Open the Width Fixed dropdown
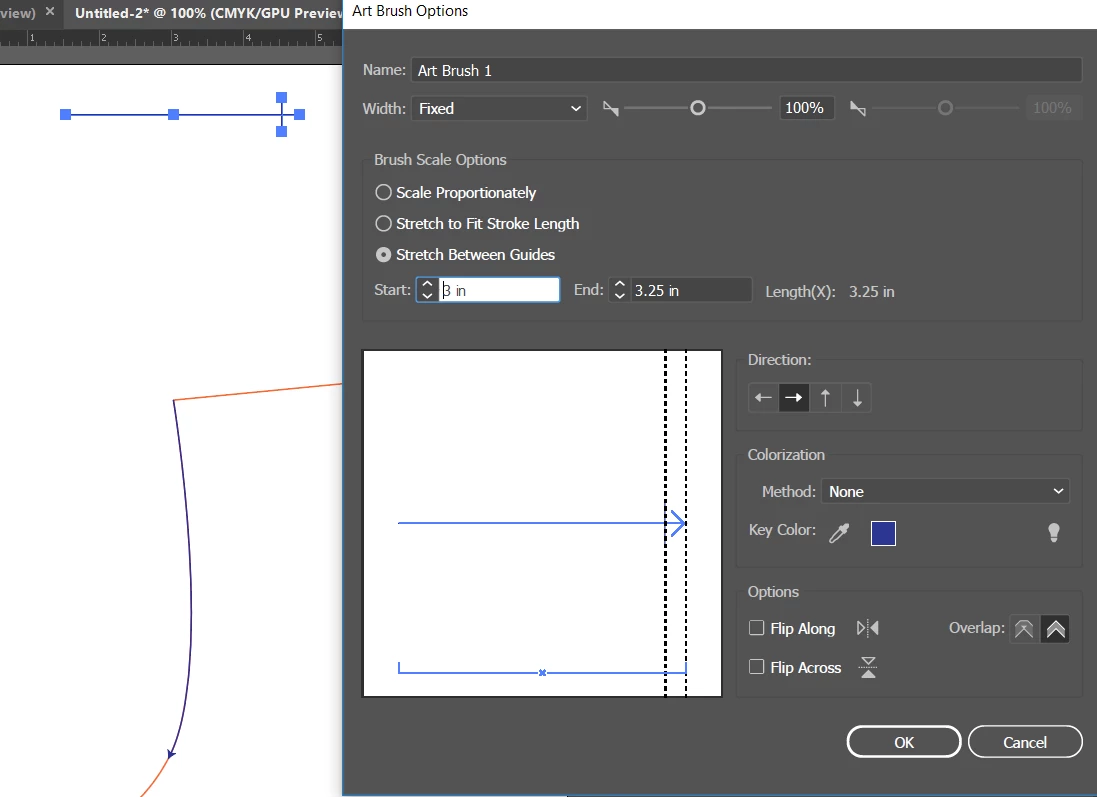The height and width of the screenshot is (797, 1097). [x=499, y=108]
